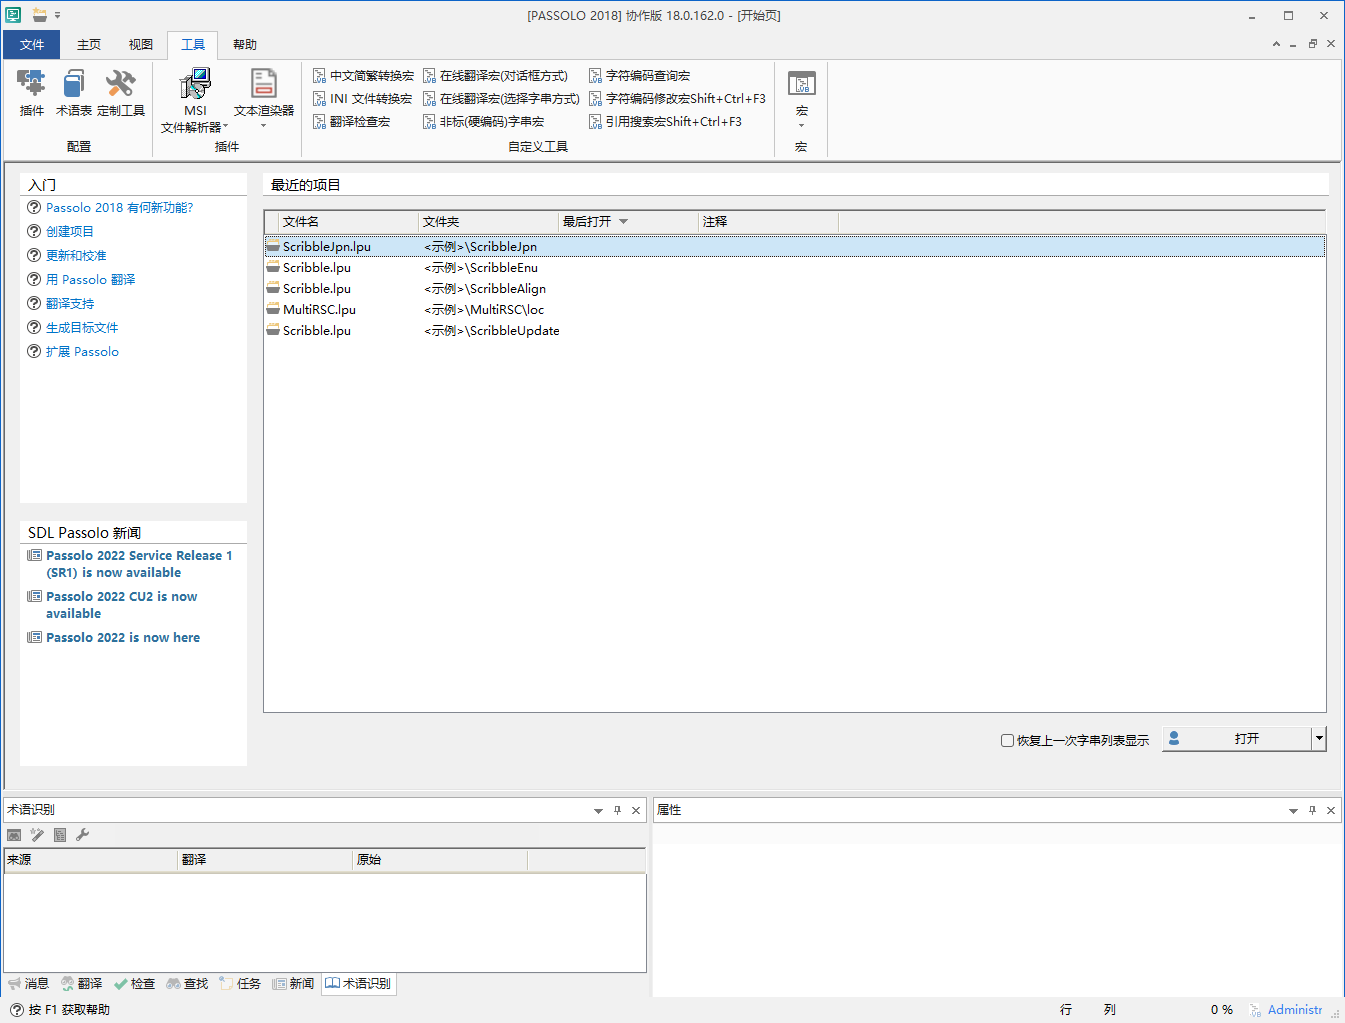Sort by the 文件夹 column header
The image size is (1345, 1023).
tap(488, 222)
